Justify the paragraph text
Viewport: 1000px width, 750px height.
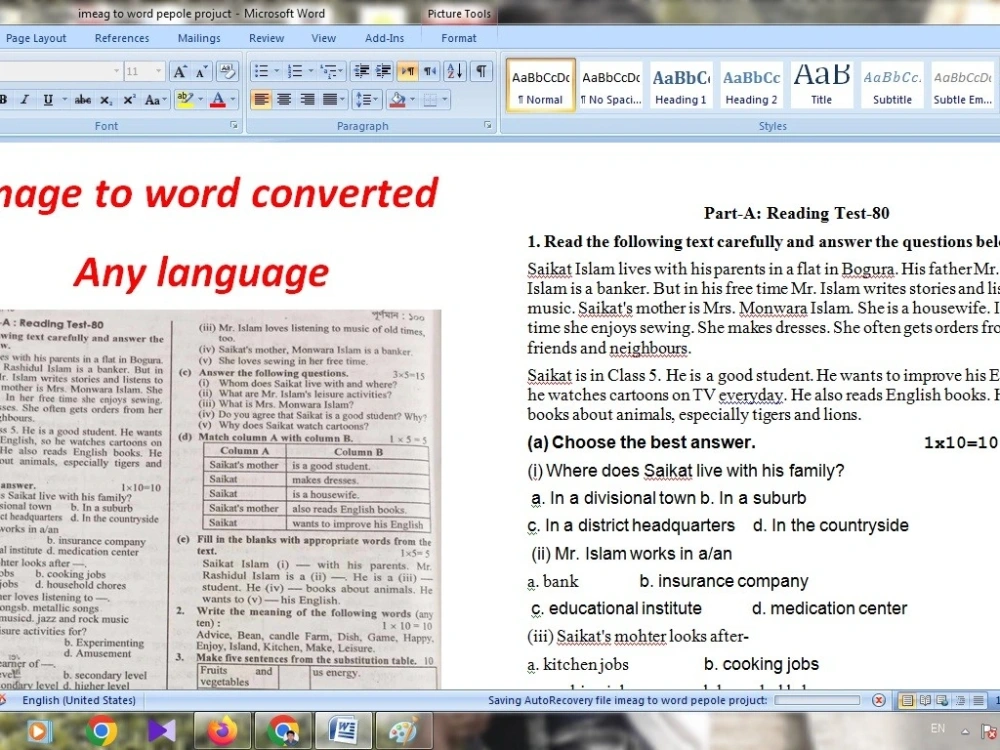[330, 99]
